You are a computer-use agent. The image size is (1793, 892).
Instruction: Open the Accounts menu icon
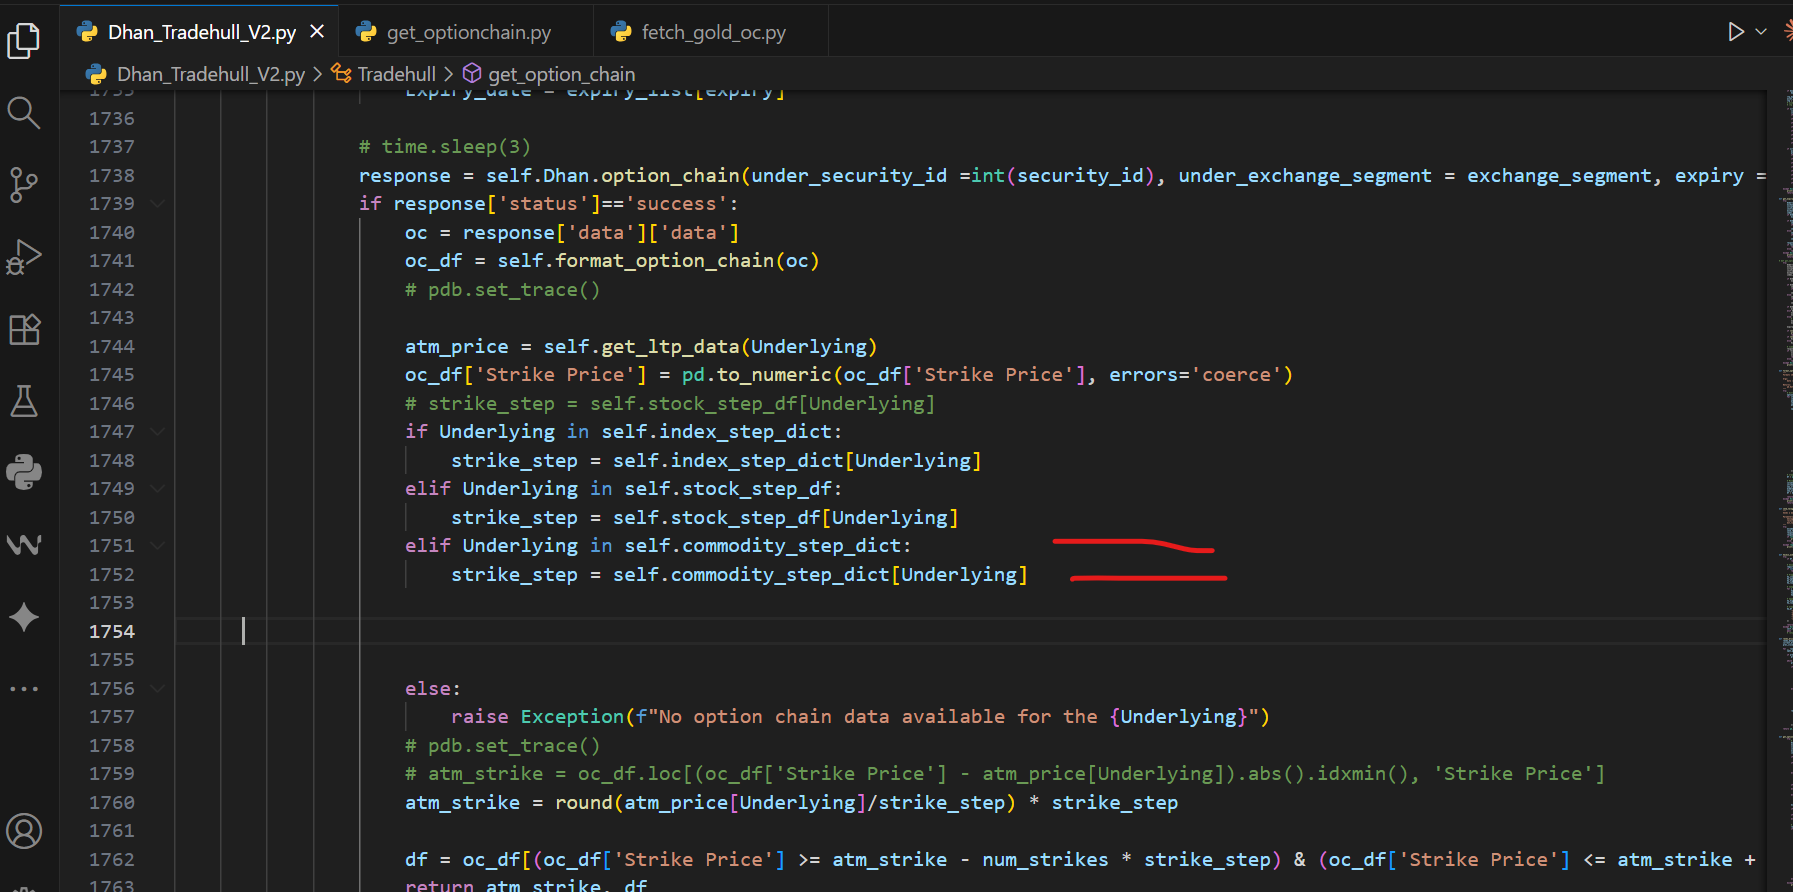[x=23, y=831]
